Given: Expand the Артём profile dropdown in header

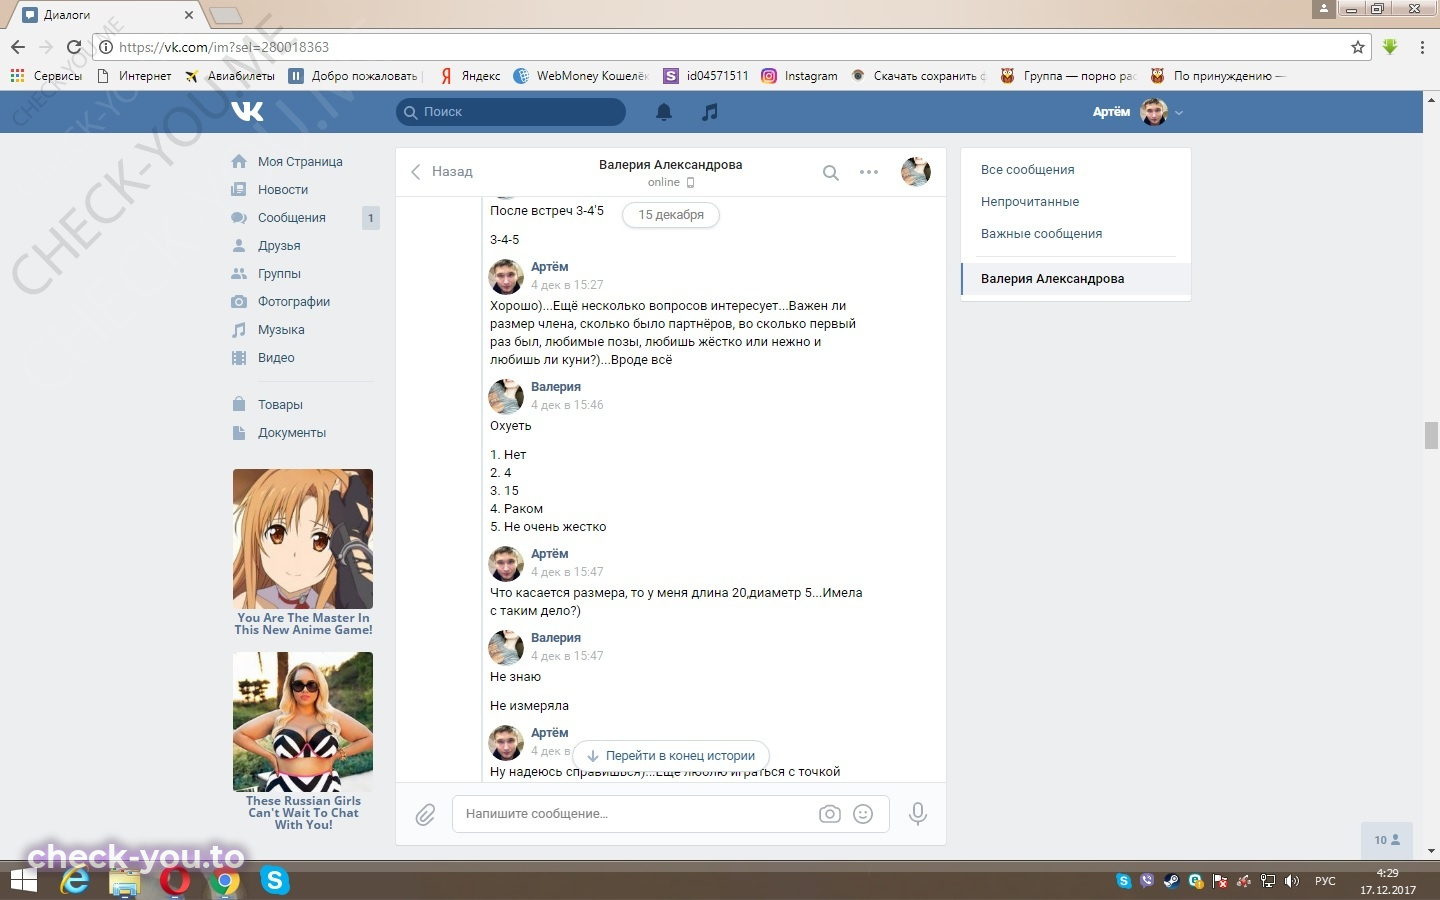Looking at the screenshot, I should click(1138, 112).
